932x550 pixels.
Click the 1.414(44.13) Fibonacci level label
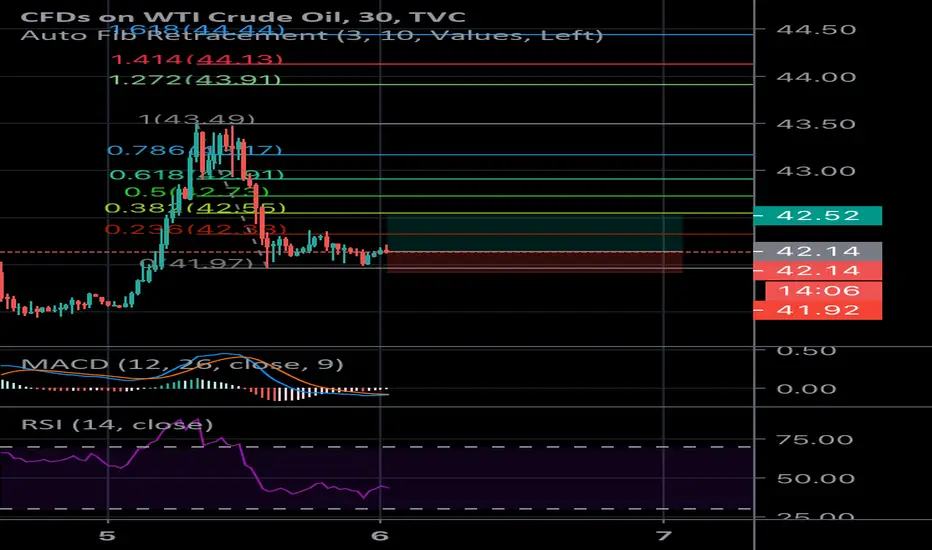(197, 59)
